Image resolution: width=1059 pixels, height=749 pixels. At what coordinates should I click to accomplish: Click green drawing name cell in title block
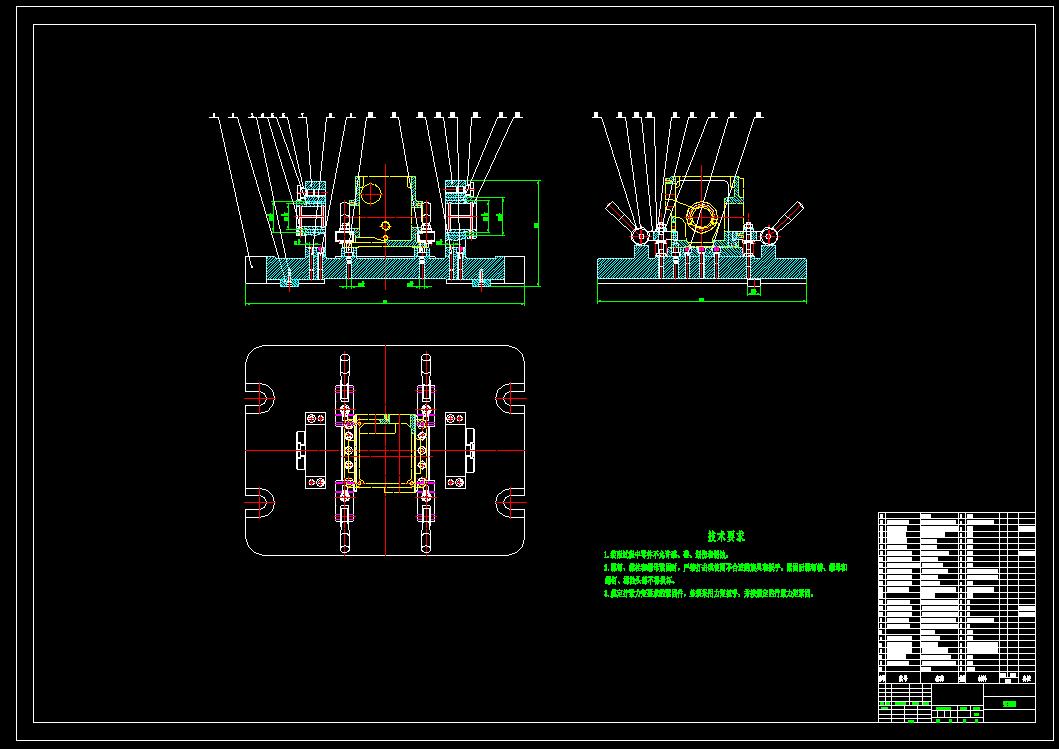click(1009, 703)
